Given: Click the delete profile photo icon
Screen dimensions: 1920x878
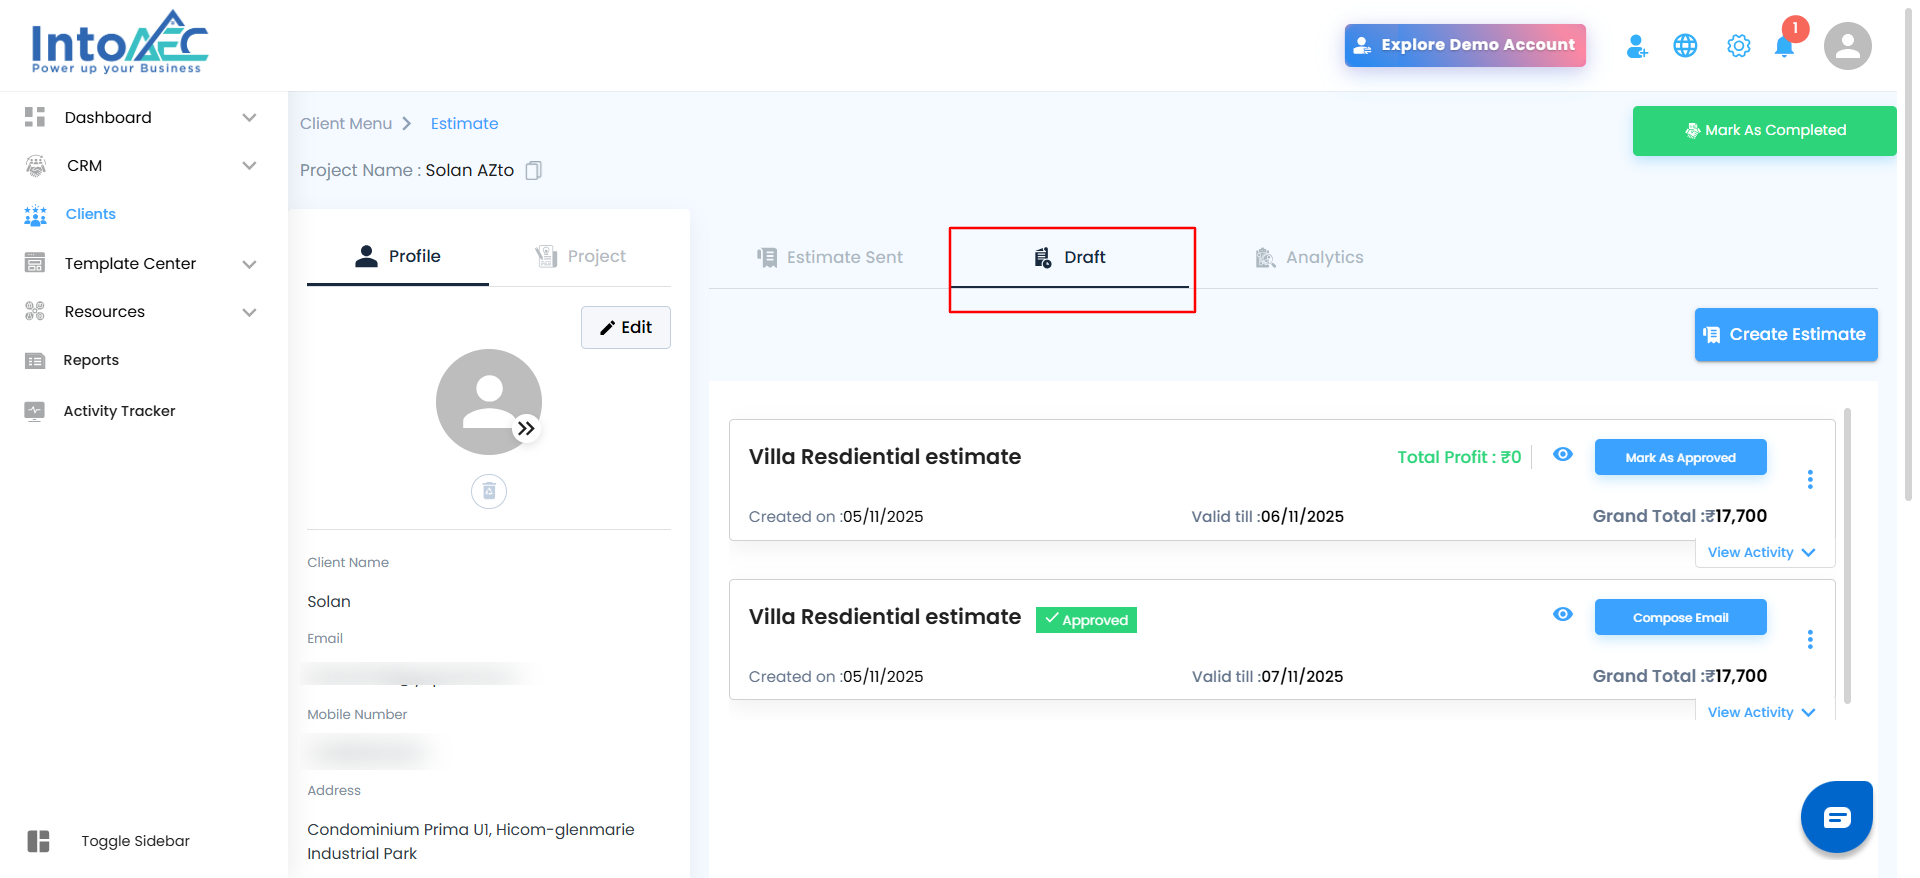Looking at the screenshot, I should [x=489, y=491].
